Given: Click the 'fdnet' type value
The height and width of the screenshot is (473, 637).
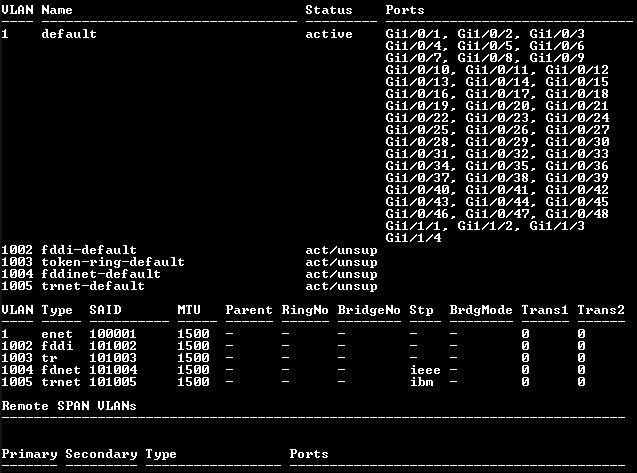Looking at the screenshot, I should click(61, 370).
